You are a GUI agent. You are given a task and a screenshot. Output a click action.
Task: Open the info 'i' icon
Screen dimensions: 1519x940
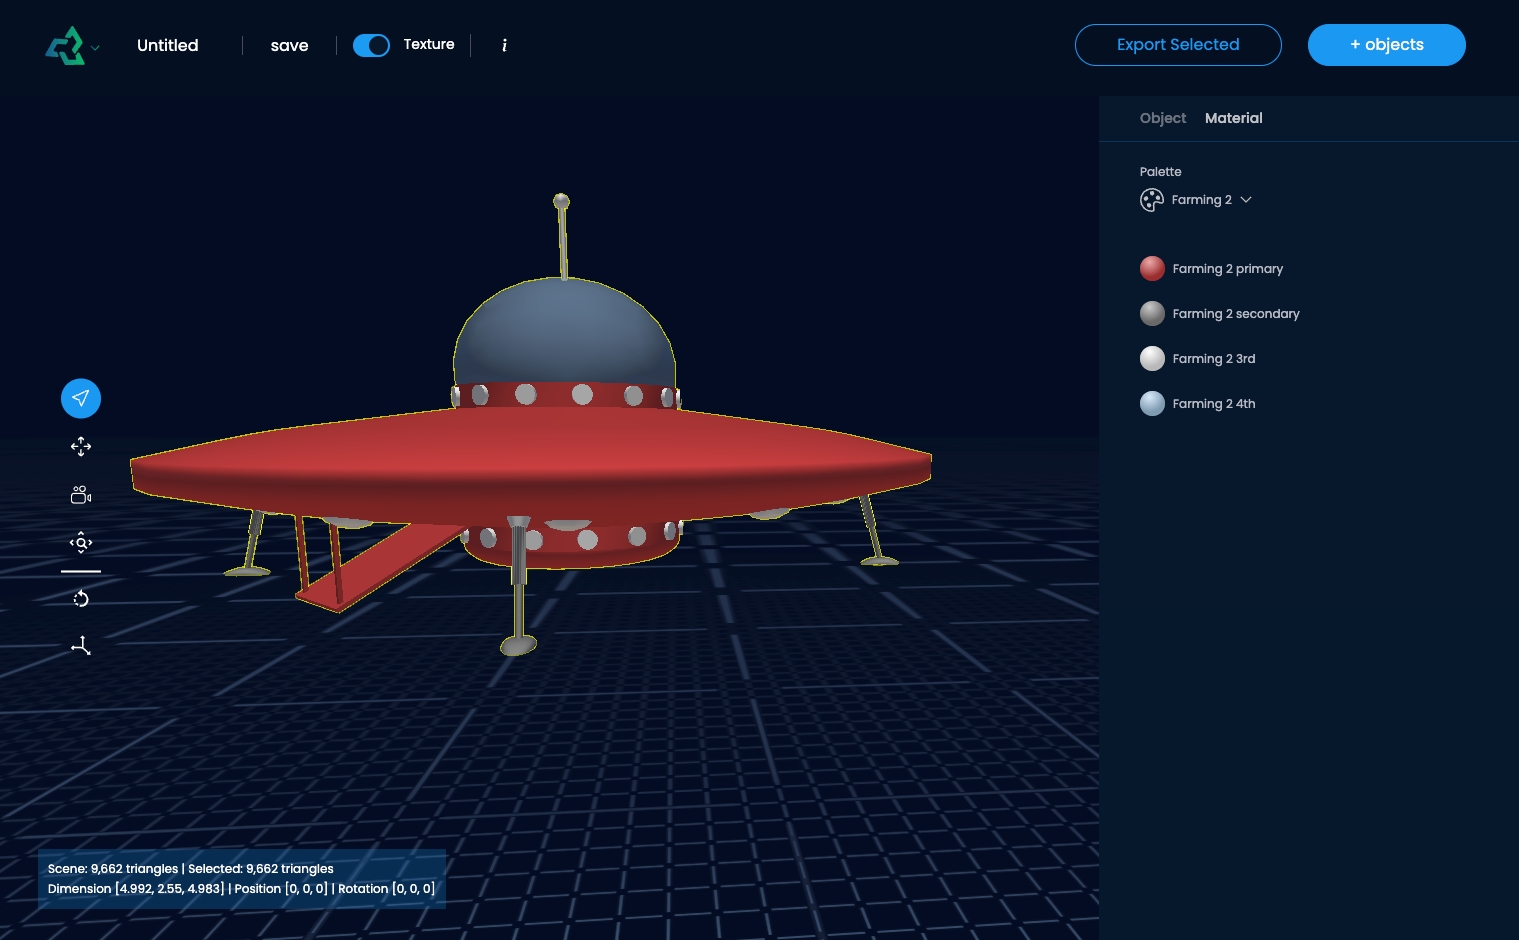click(x=504, y=45)
